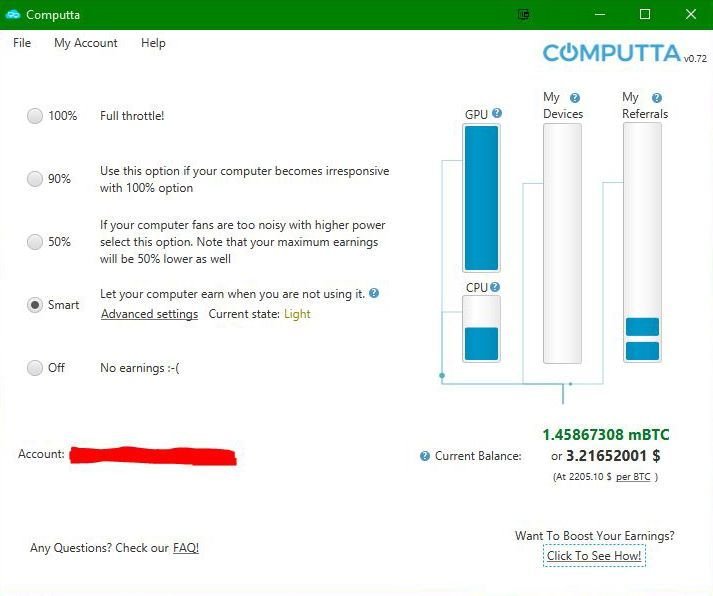Click the Current Balance help icon

(x=425, y=456)
